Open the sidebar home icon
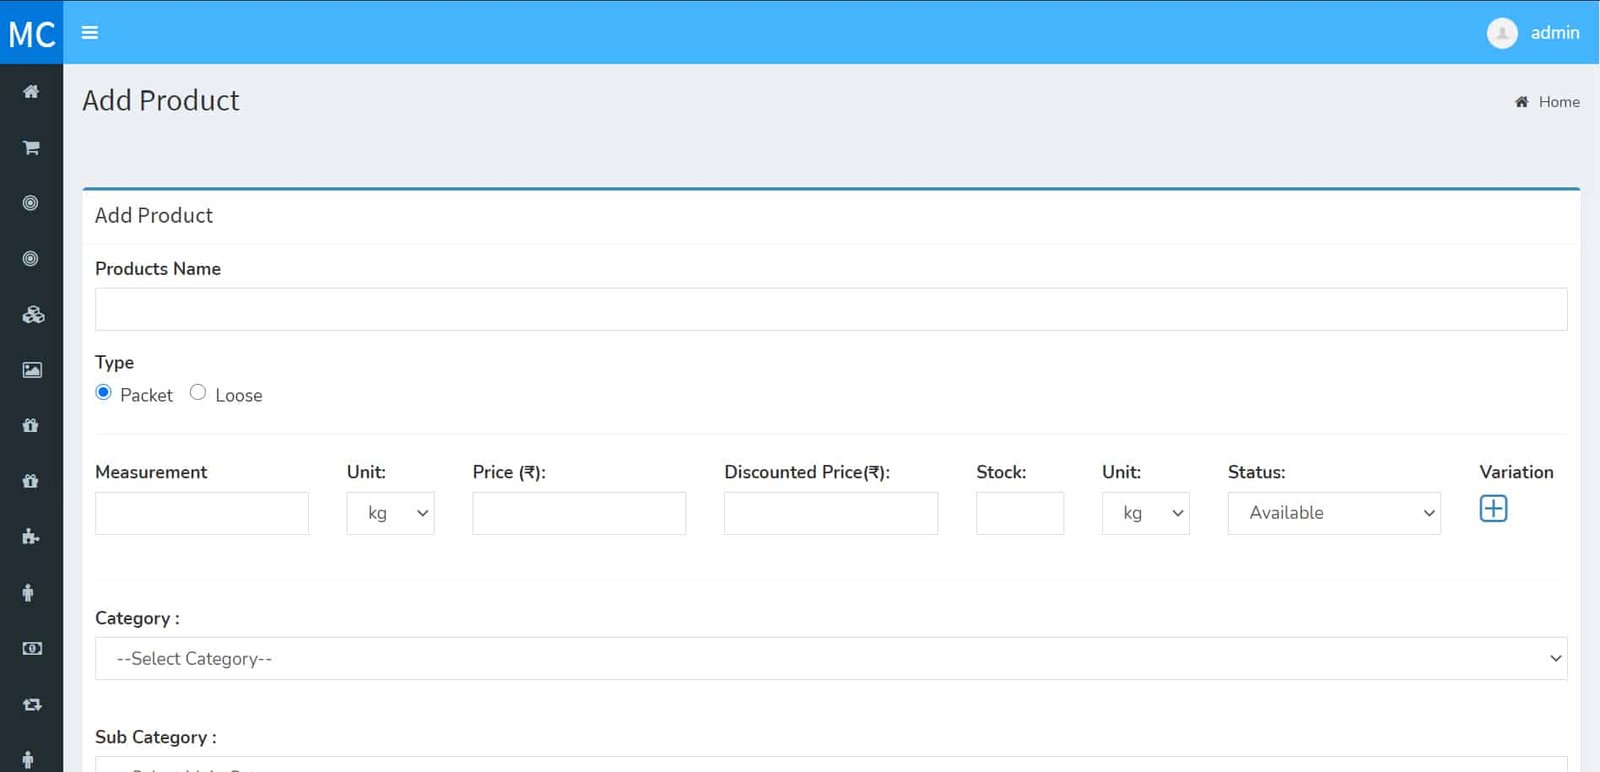Viewport: 1600px width, 772px height. point(31,92)
